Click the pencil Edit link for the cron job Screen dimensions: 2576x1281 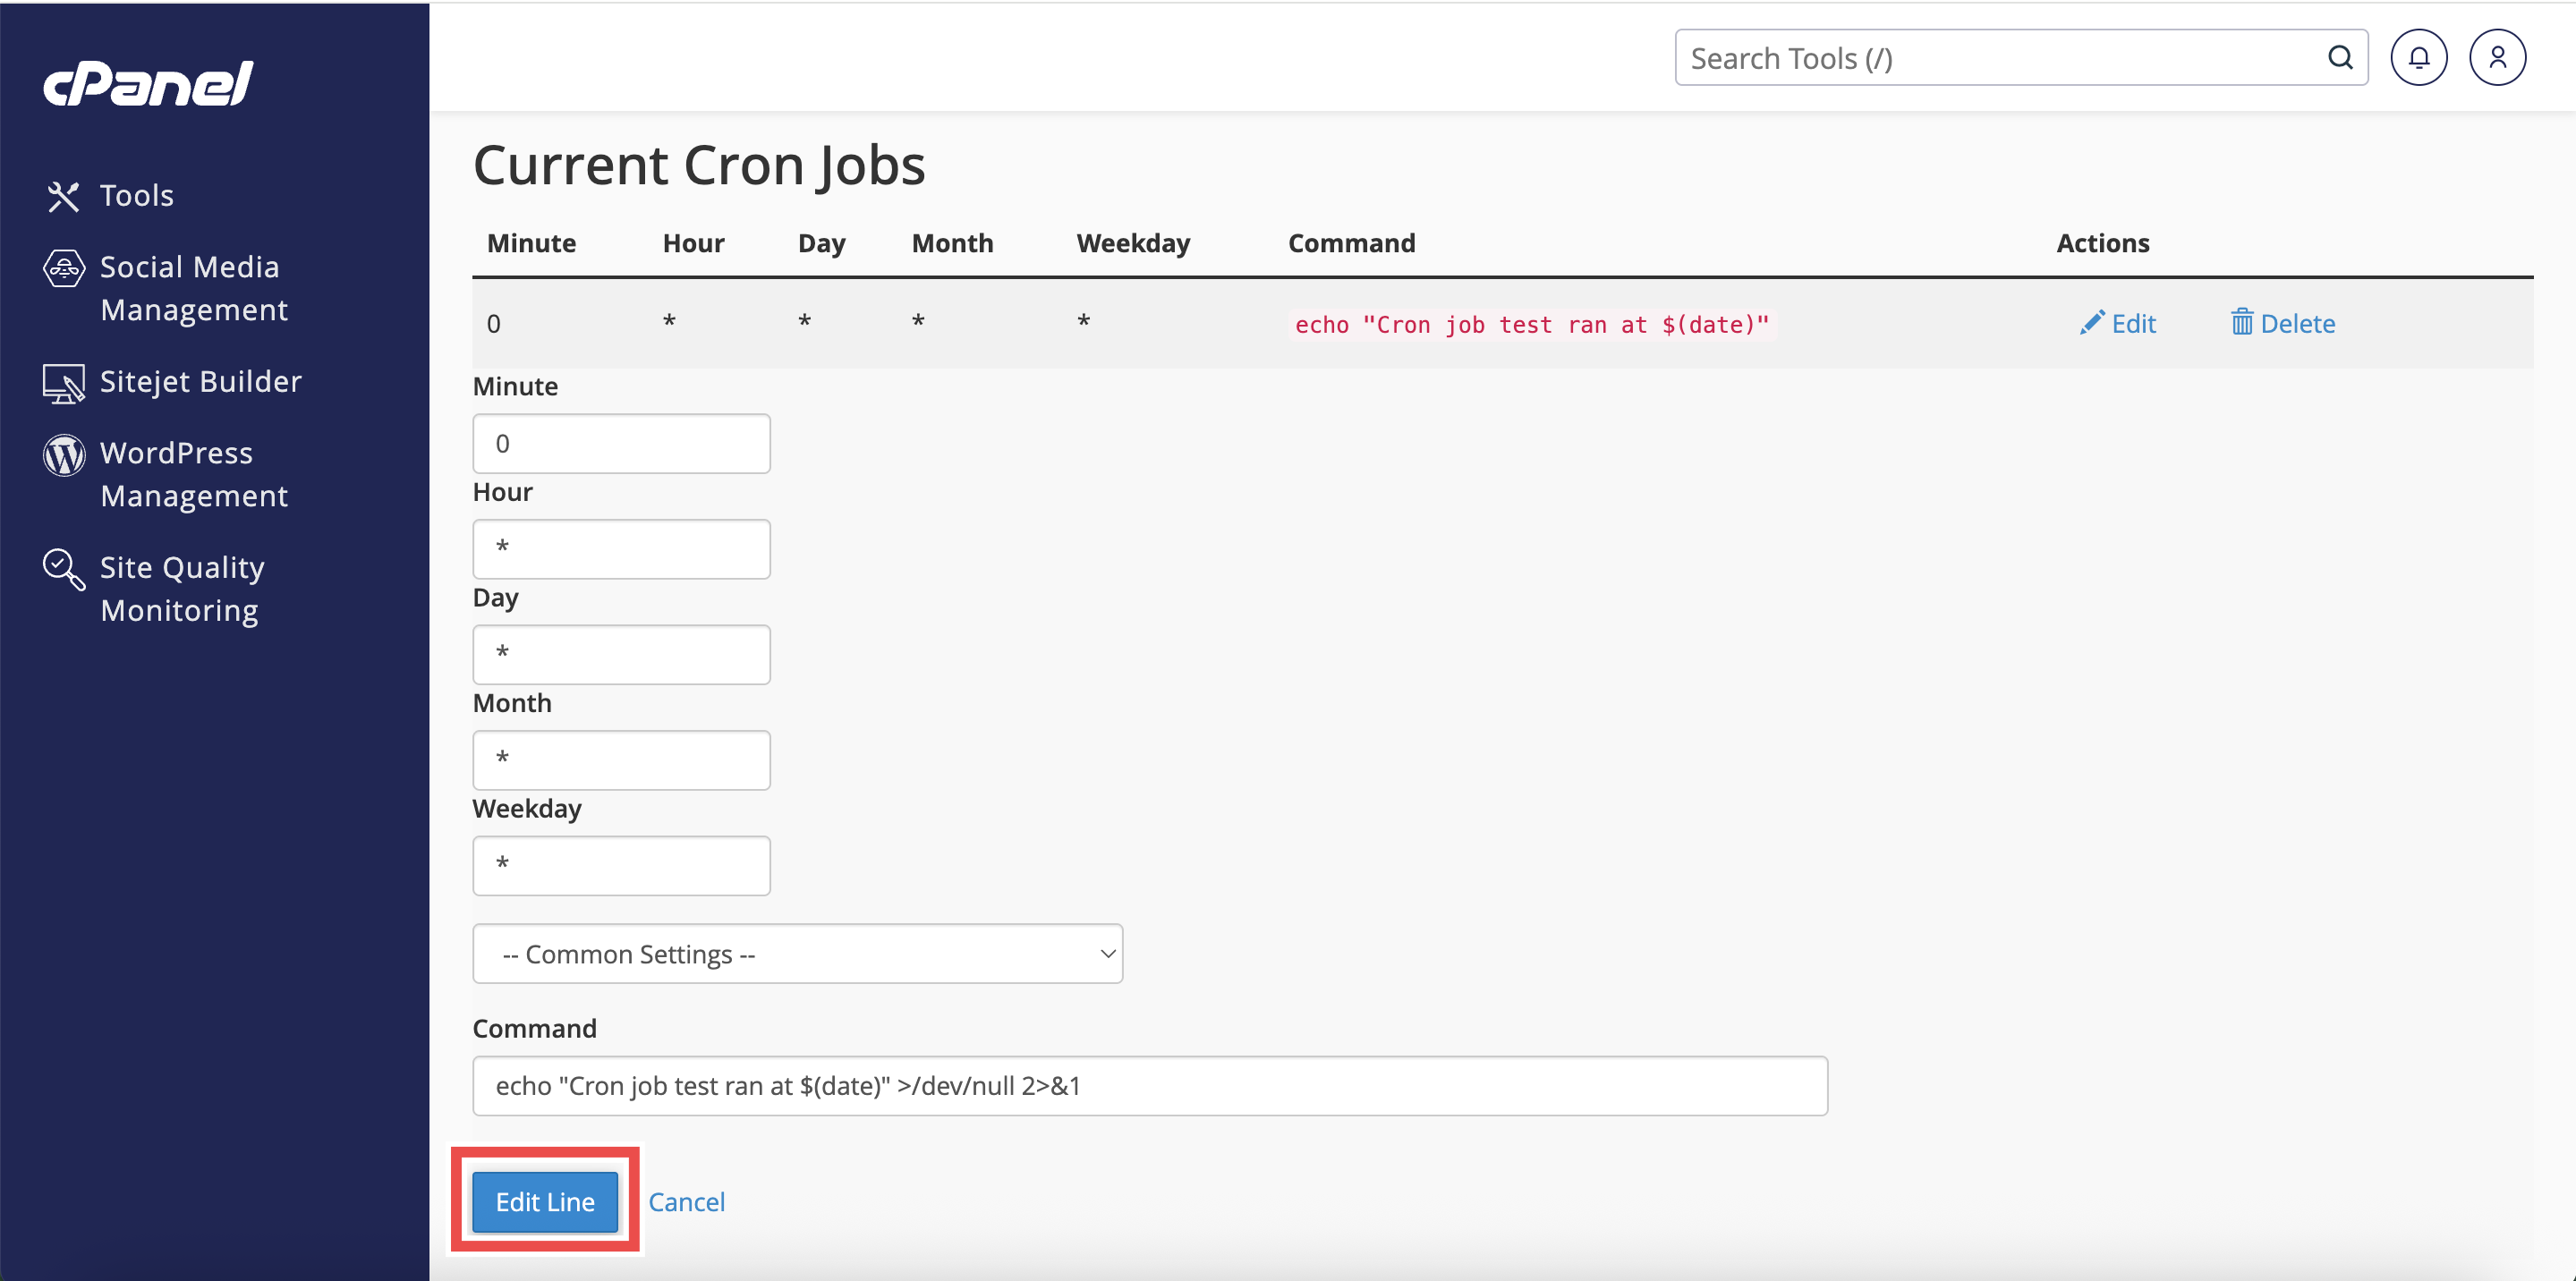(x=2118, y=324)
